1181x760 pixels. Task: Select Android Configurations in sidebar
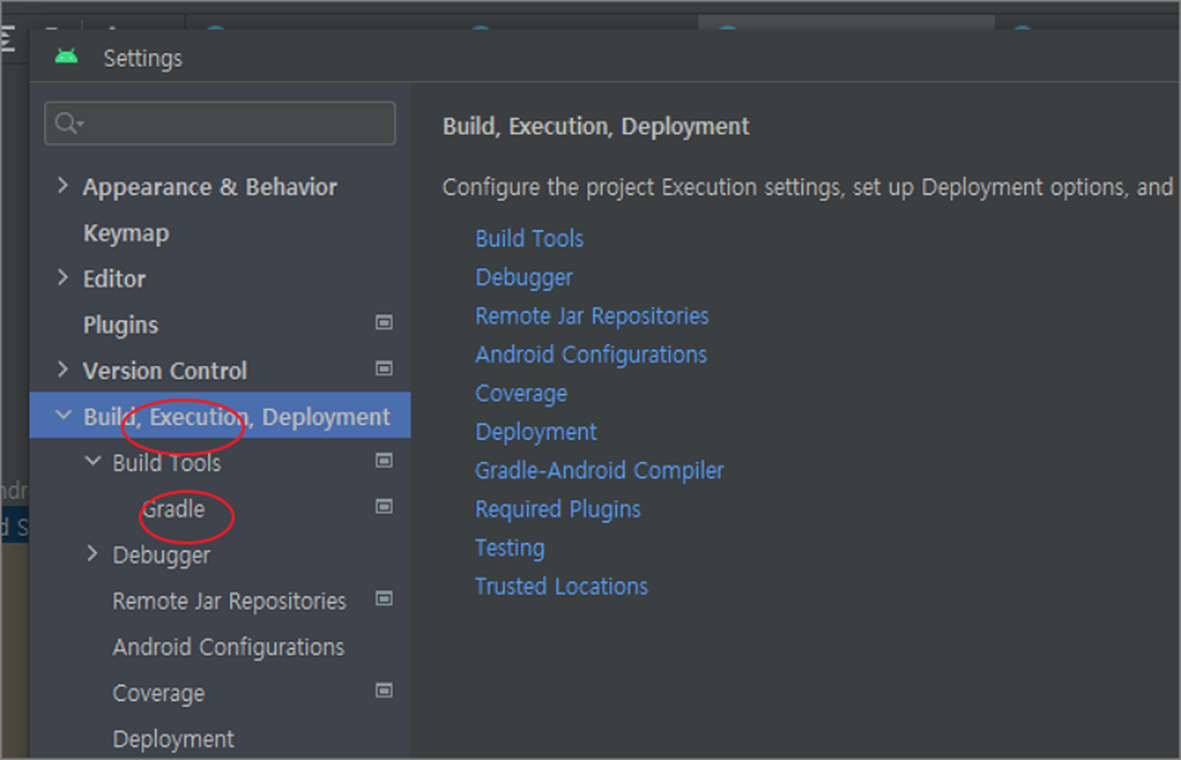(228, 647)
